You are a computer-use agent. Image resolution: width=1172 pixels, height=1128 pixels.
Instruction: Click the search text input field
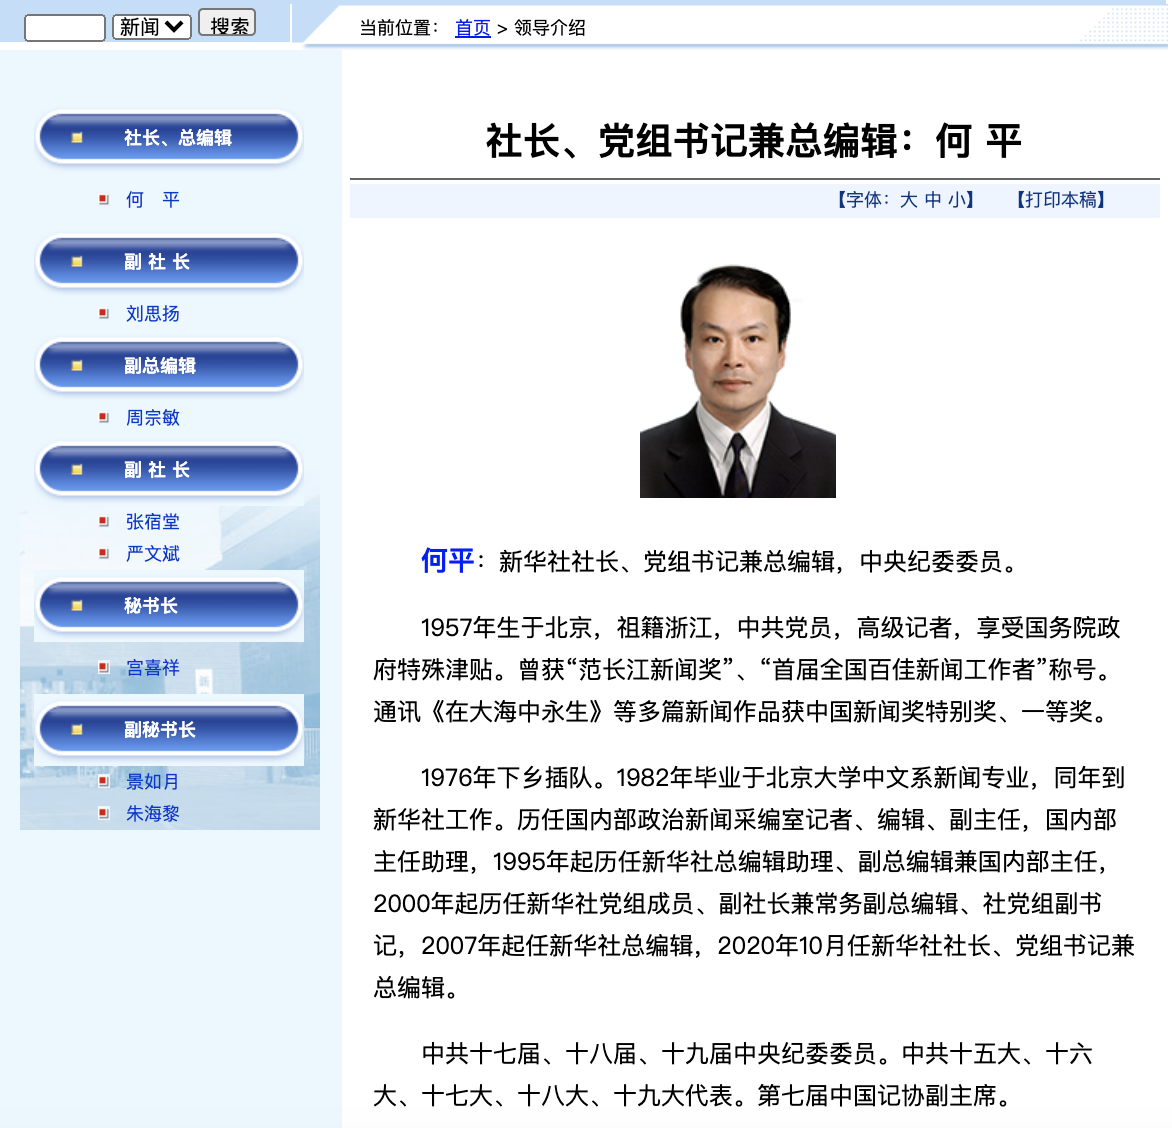[x=64, y=28]
